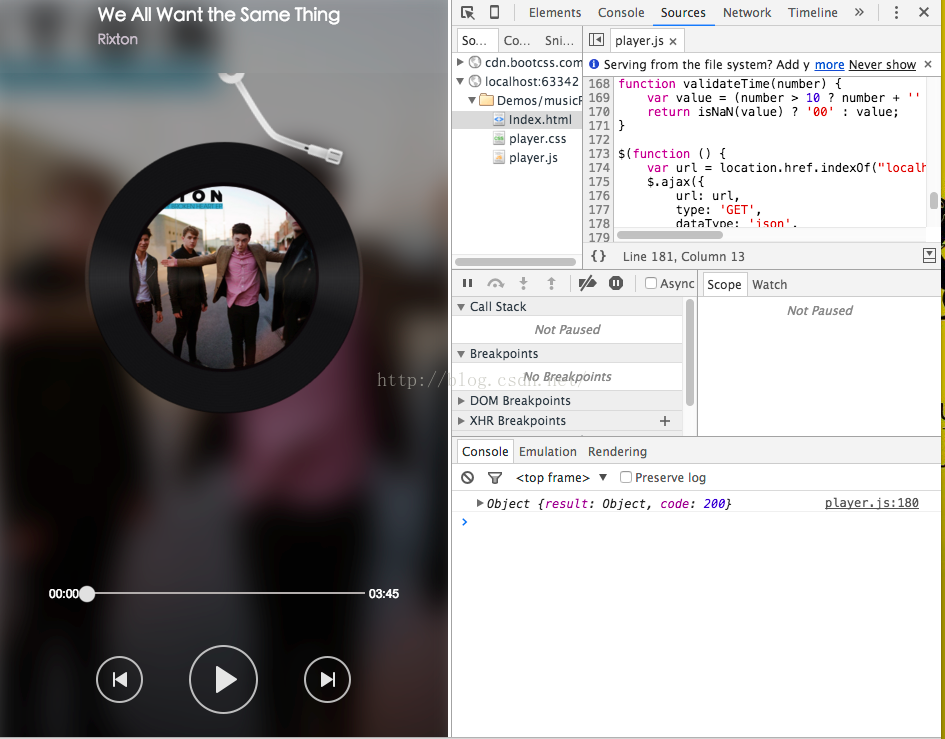Click the 'more' link in the infobar
The height and width of the screenshot is (739, 945).
[x=829, y=64]
